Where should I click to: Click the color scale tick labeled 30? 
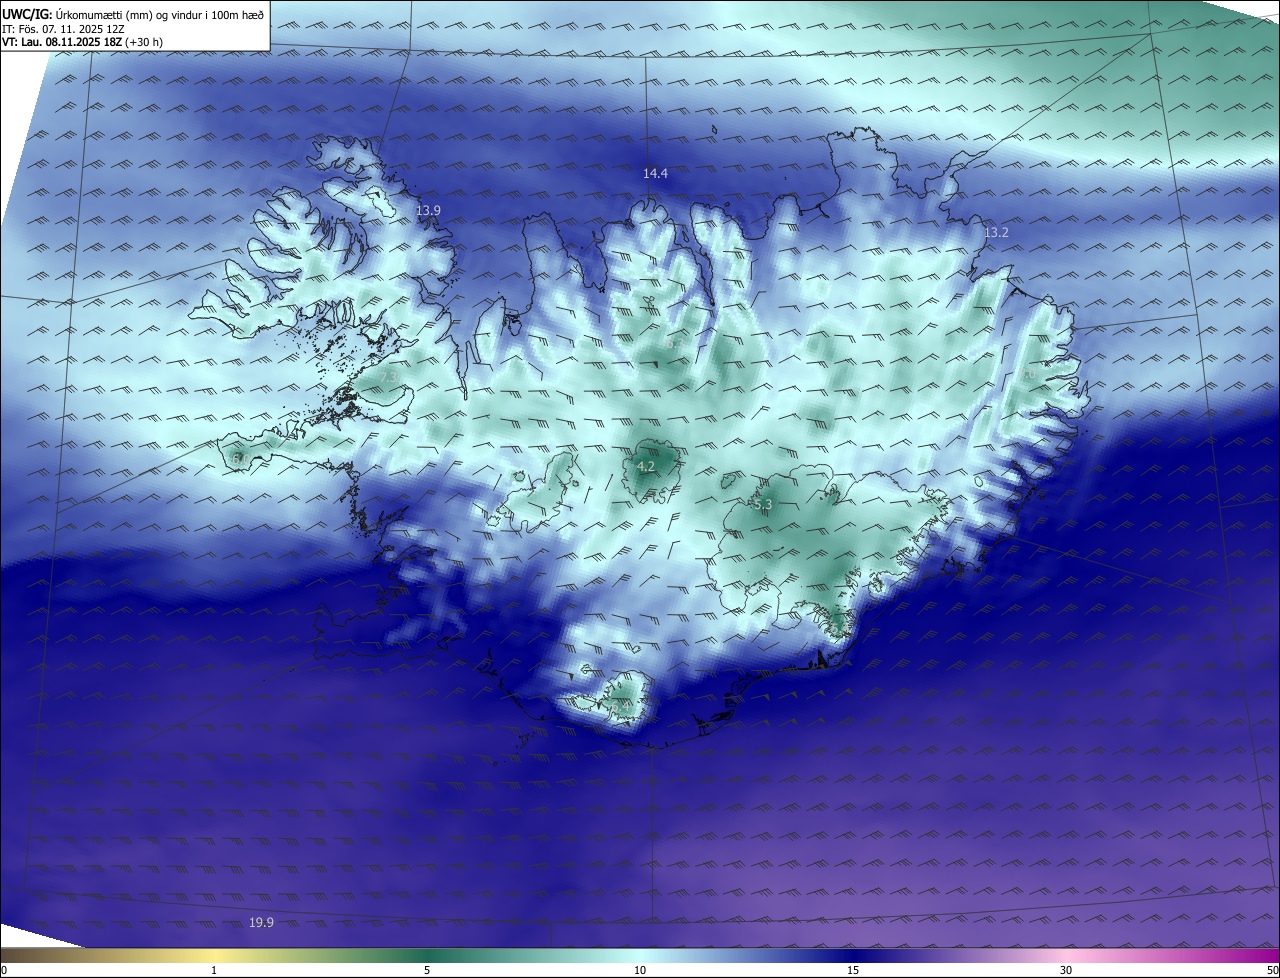coord(1066,970)
